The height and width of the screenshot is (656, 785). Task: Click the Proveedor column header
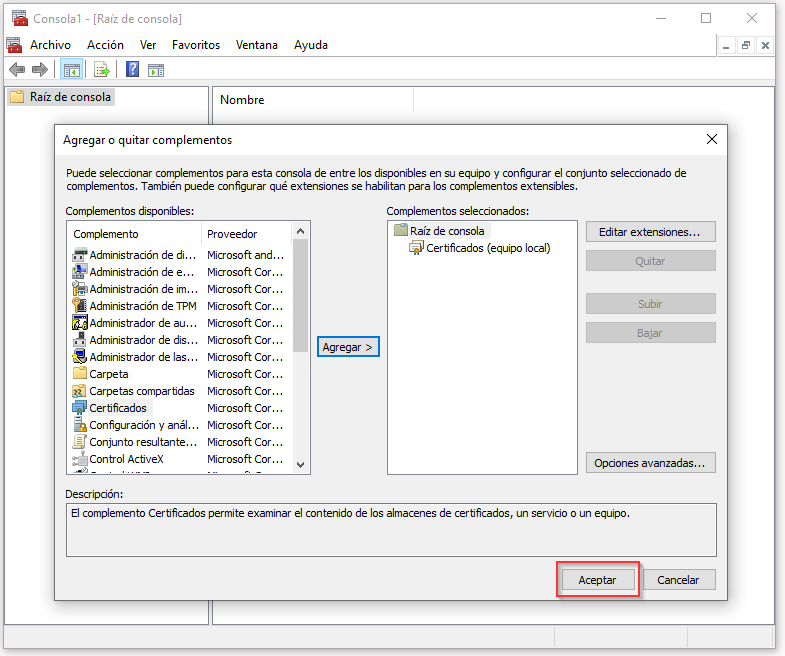click(232, 234)
